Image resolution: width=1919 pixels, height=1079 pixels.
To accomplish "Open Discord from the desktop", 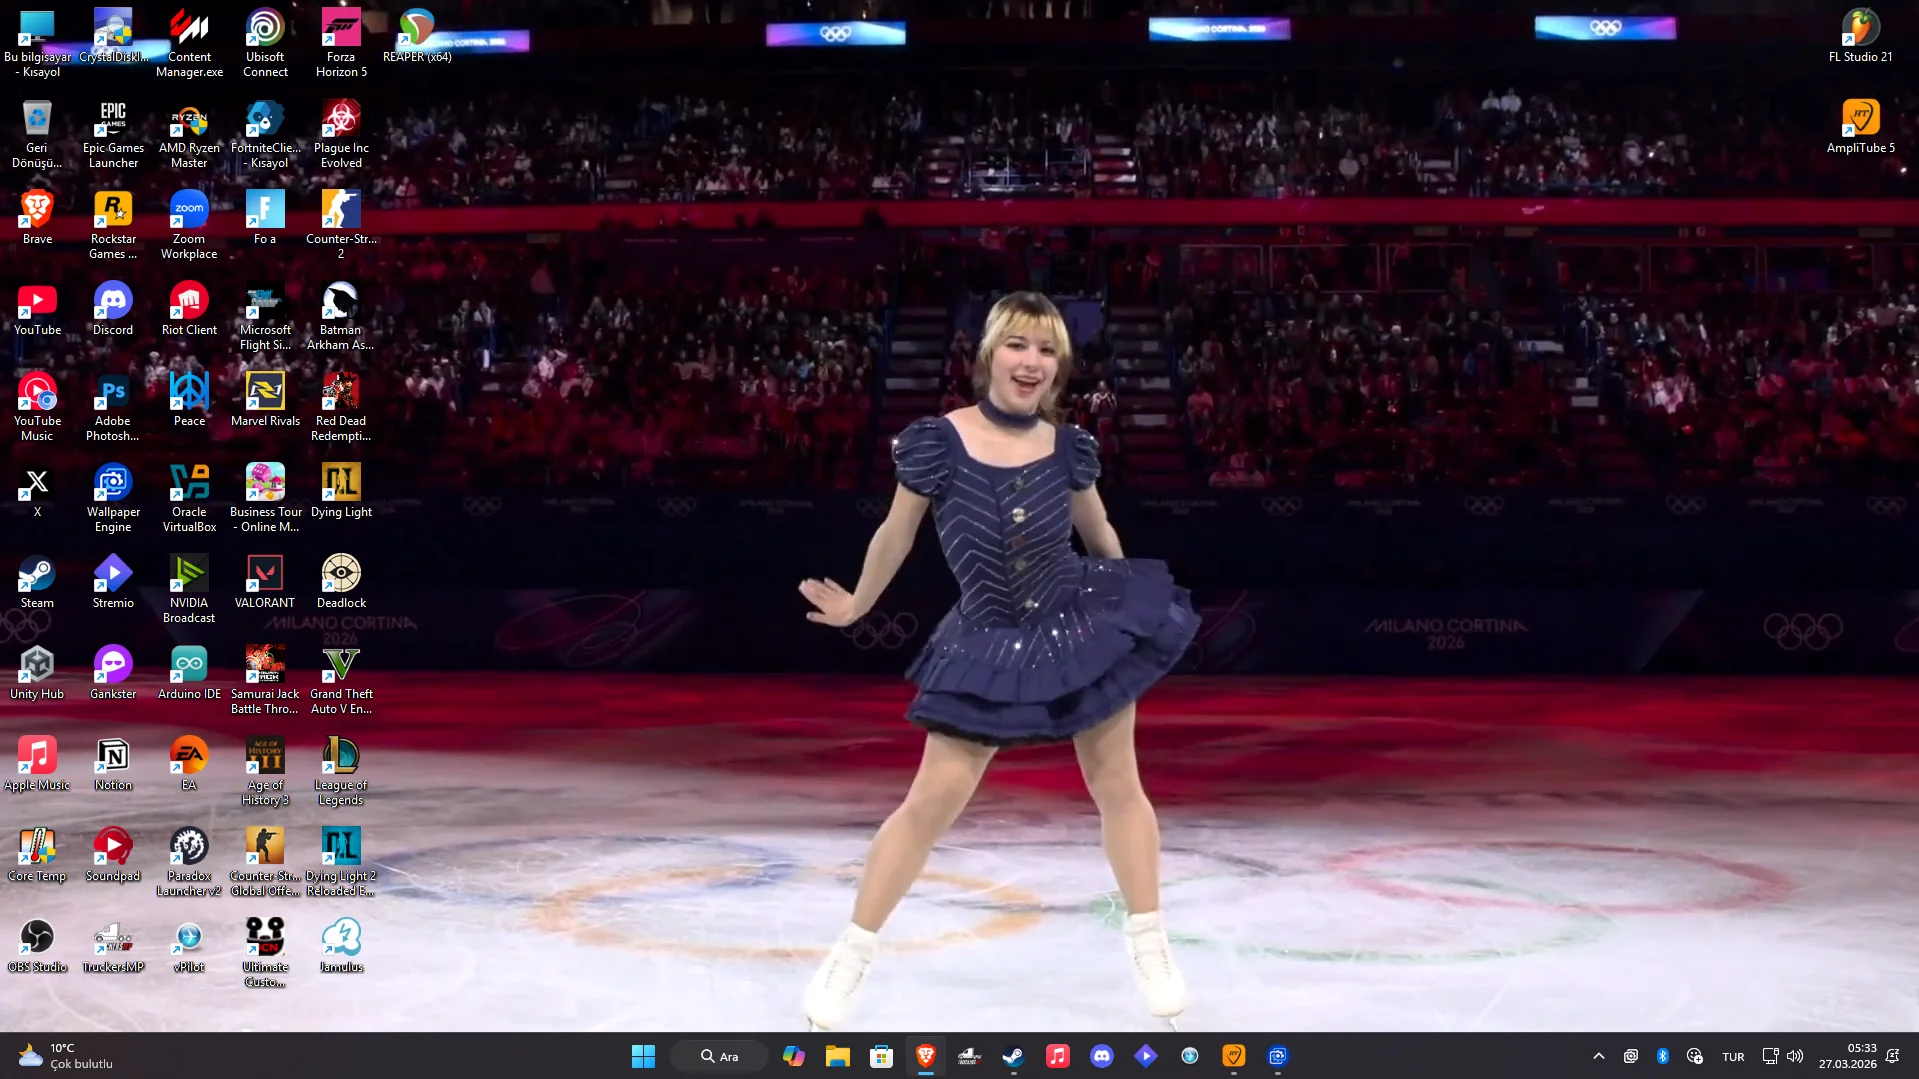I will point(112,300).
